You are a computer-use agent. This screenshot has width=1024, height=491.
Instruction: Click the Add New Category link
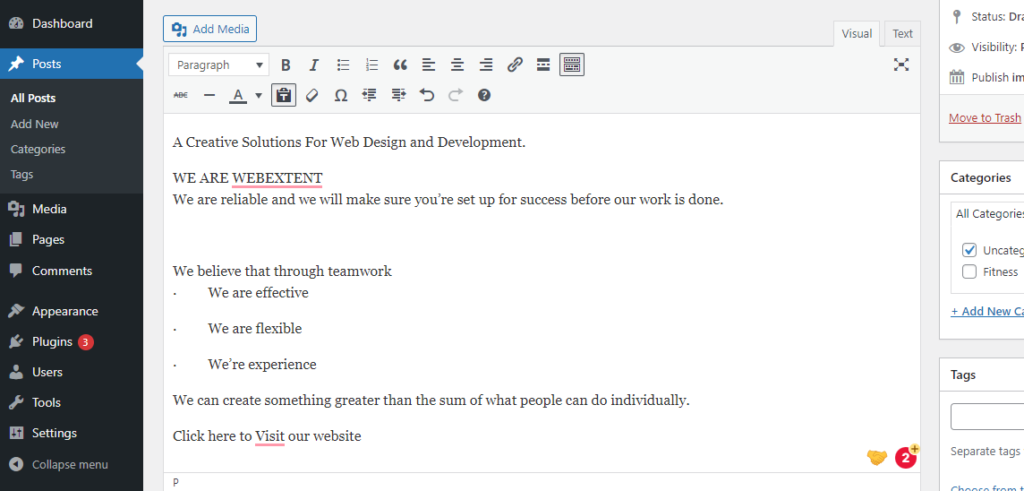[987, 311]
